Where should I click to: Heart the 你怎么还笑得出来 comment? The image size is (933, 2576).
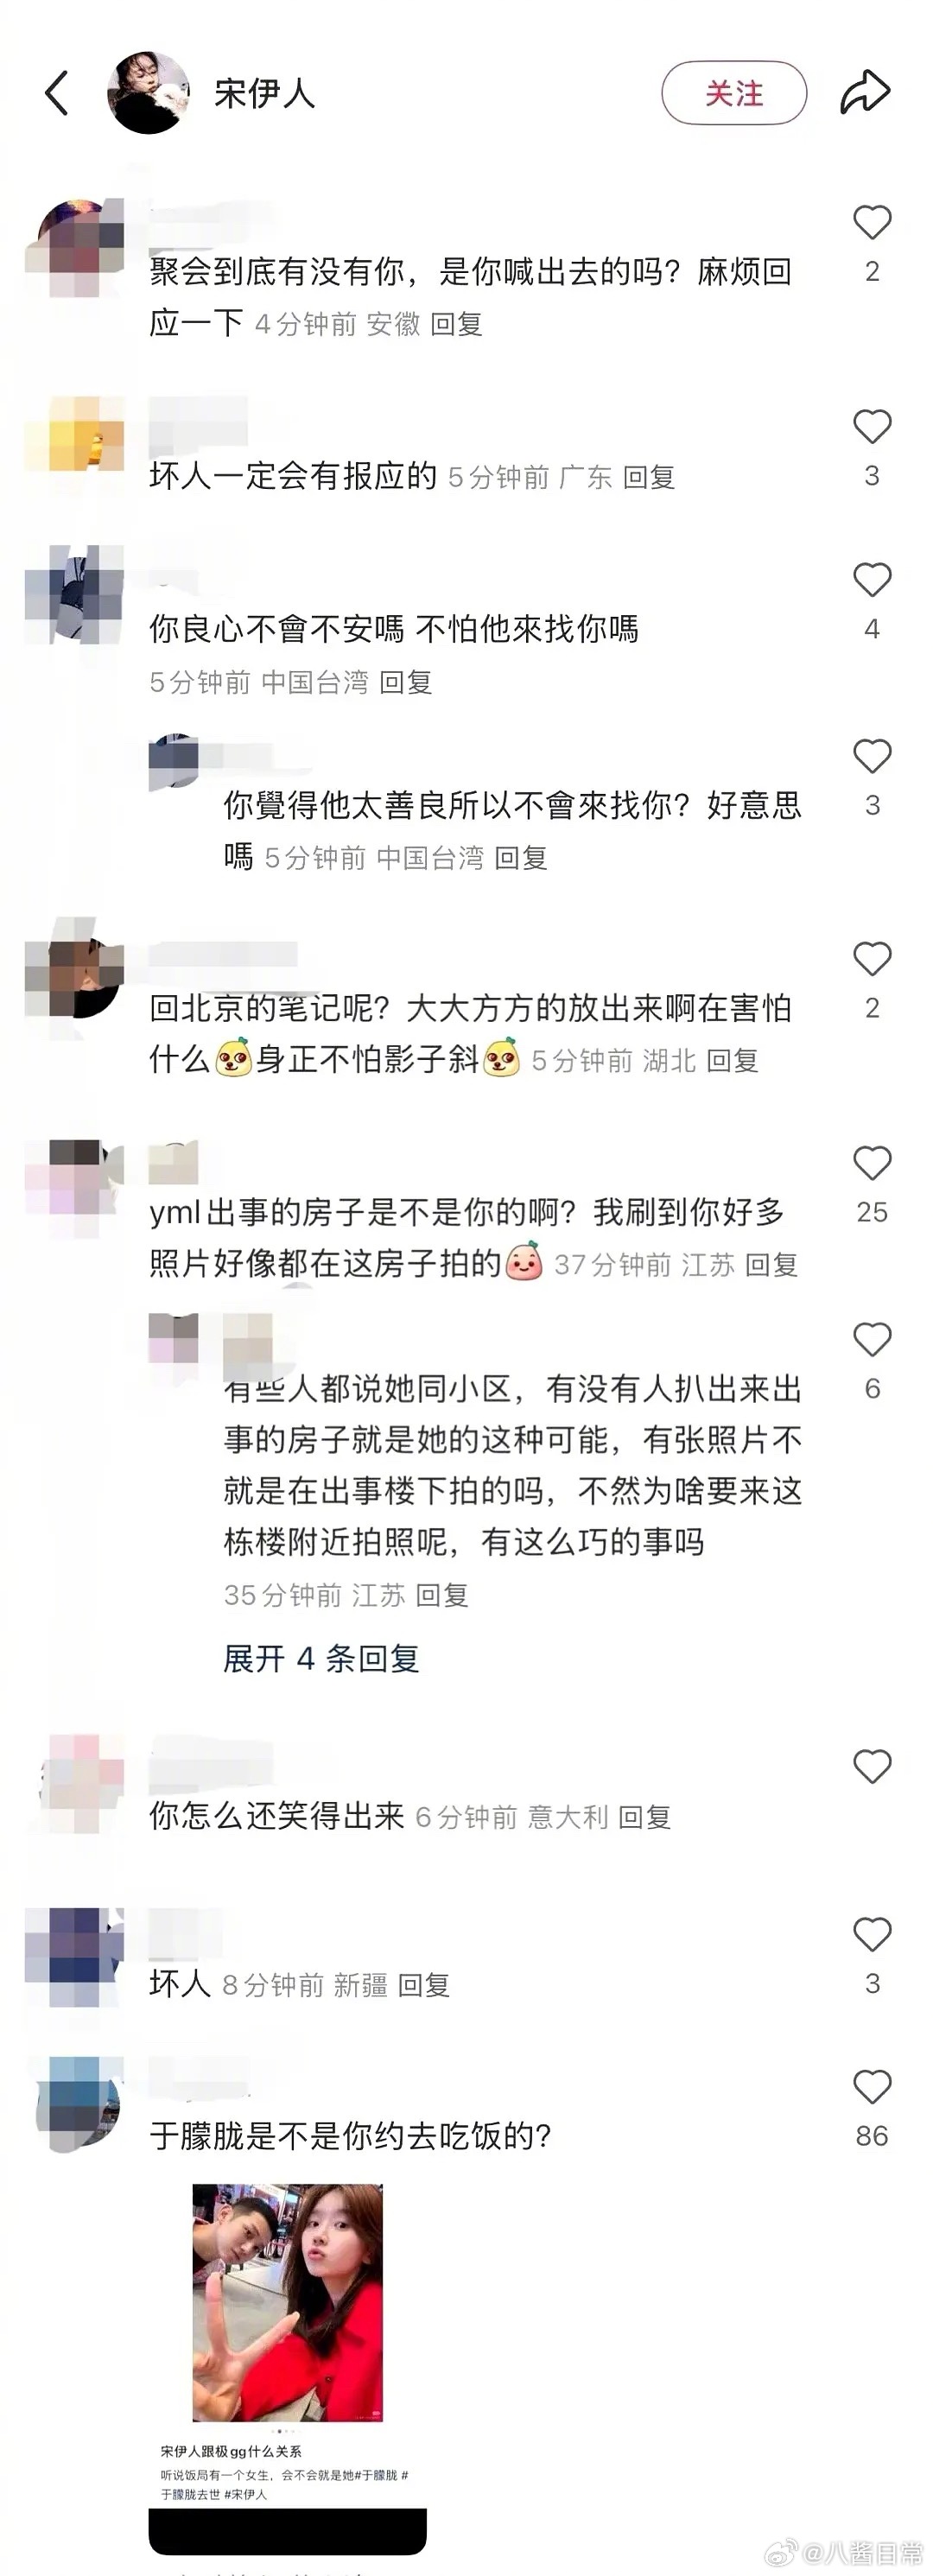pyautogui.click(x=872, y=1766)
